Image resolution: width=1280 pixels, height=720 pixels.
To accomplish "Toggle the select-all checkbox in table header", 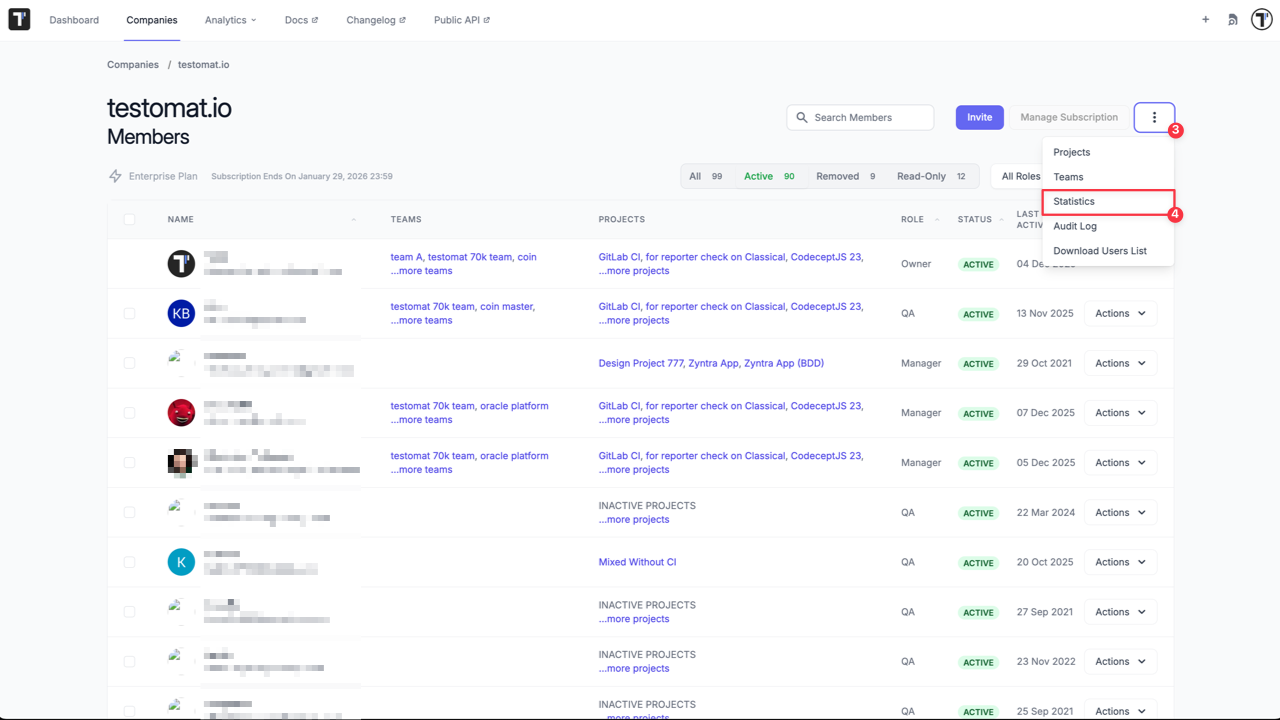I will [x=128, y=219].
